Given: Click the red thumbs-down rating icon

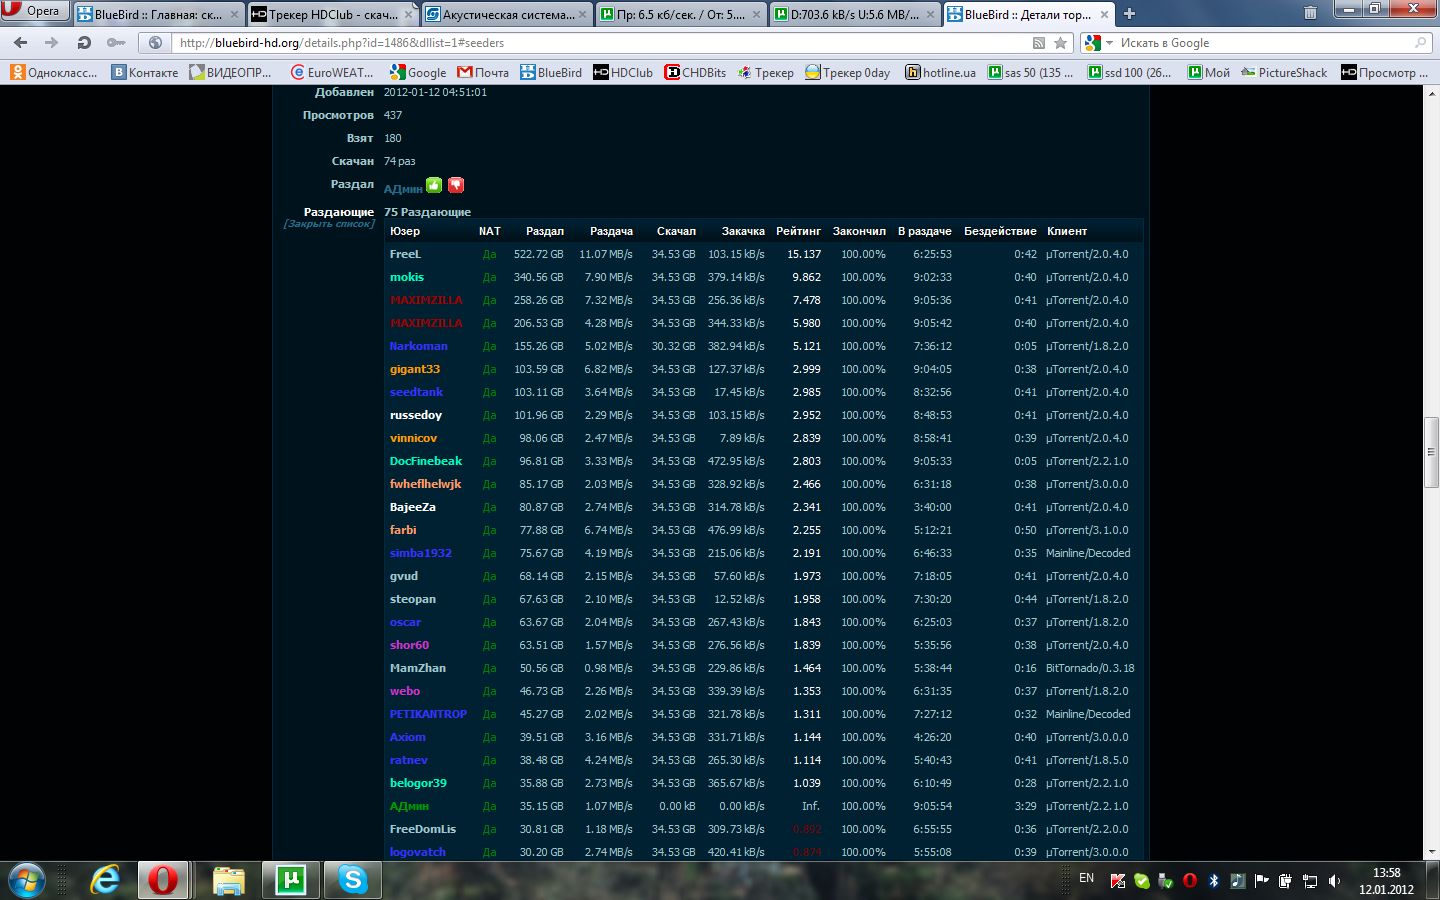Looking at the screenshot, I should click(x=456, y=185).
